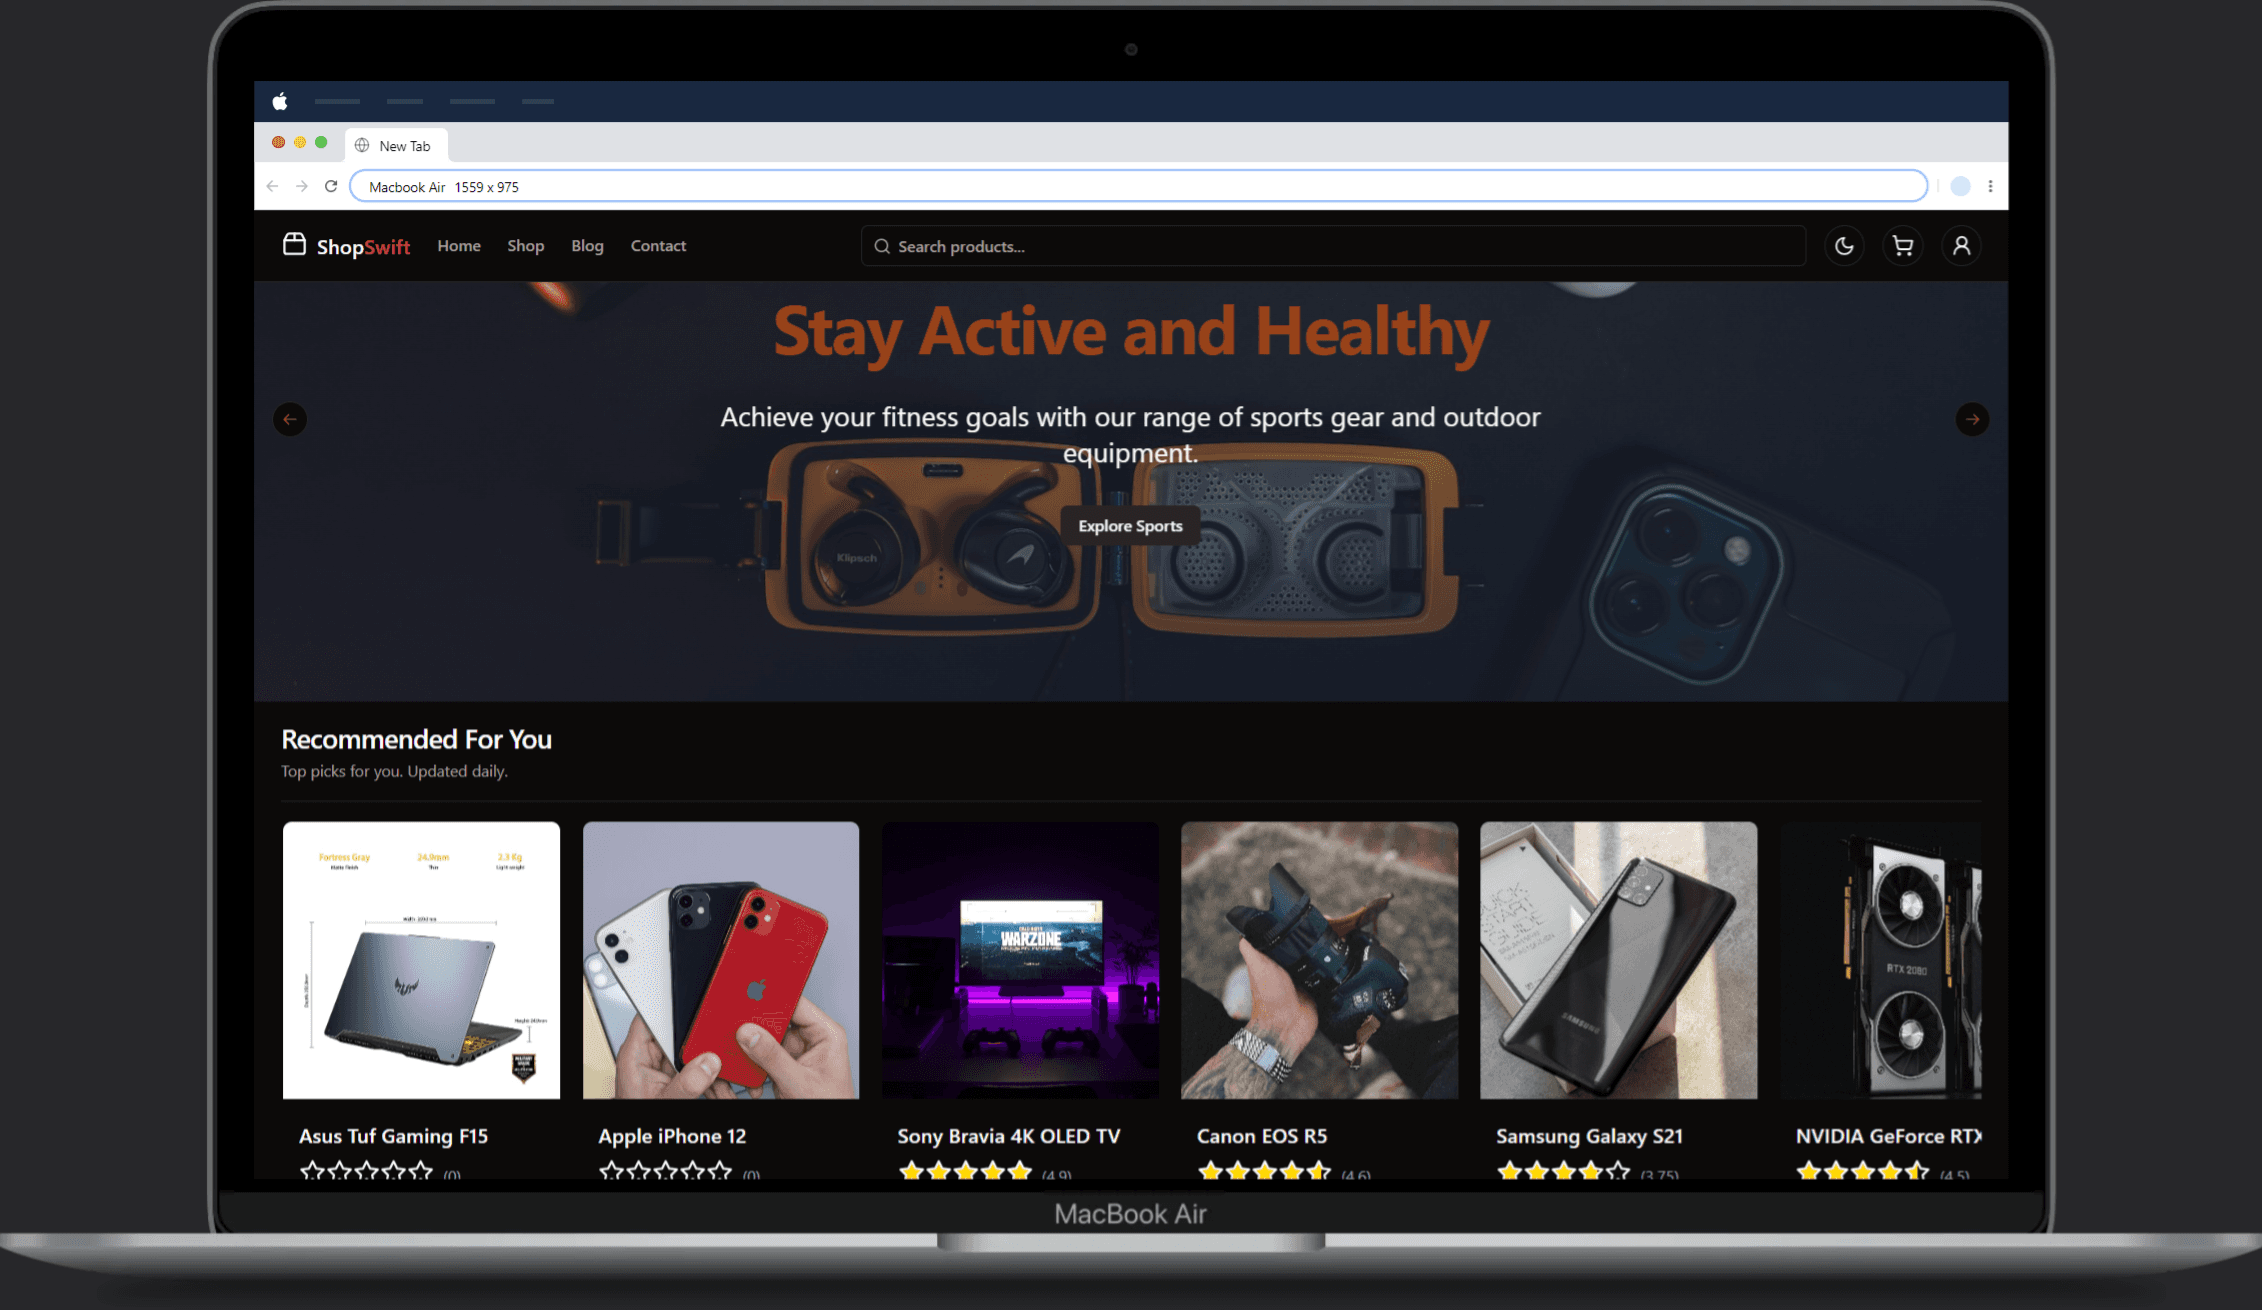
Task: Toggle dark mode with moon icon
Action: click(x=1844, y=245)
